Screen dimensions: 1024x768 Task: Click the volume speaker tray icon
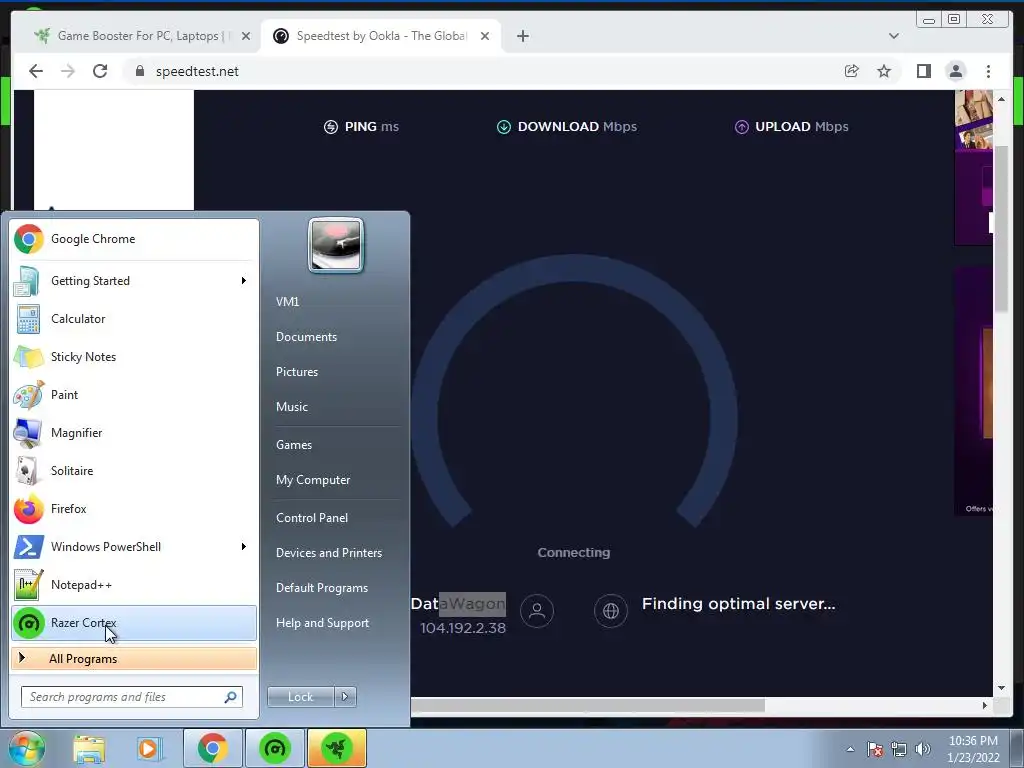pyautogui.click(x=922, y=749)
